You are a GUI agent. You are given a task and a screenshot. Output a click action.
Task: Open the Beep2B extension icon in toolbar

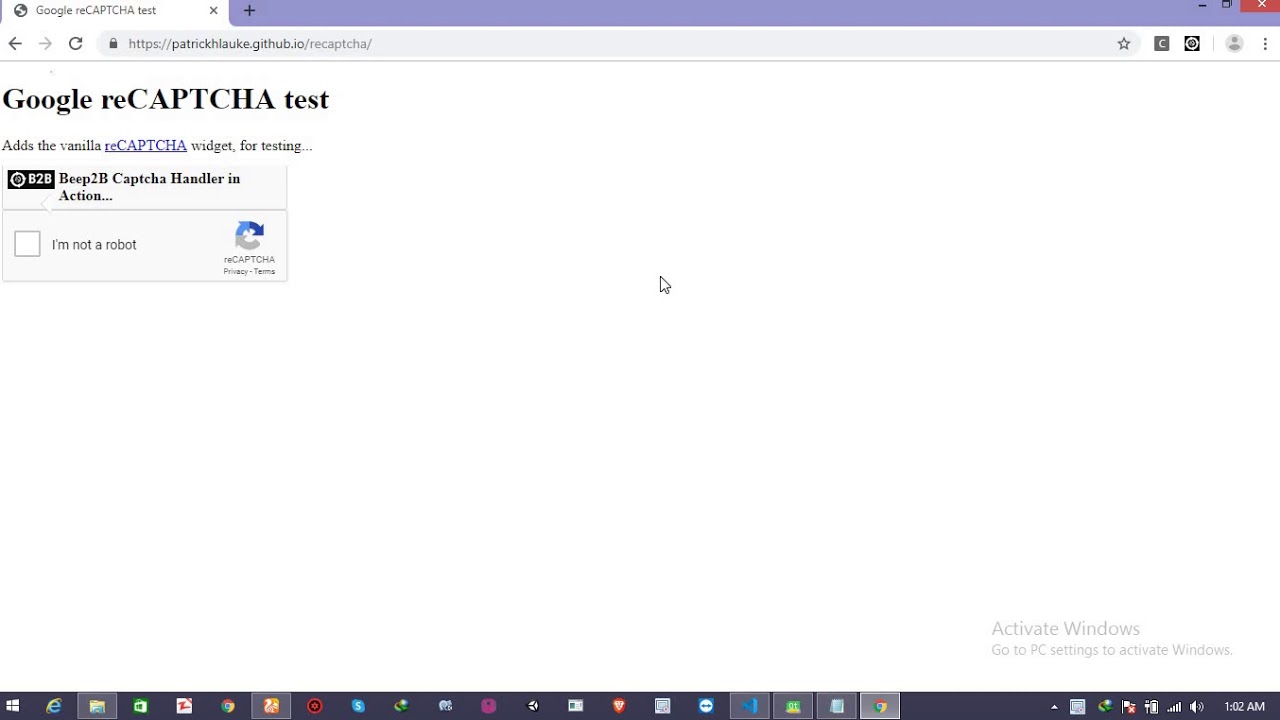click(1192, 44)
